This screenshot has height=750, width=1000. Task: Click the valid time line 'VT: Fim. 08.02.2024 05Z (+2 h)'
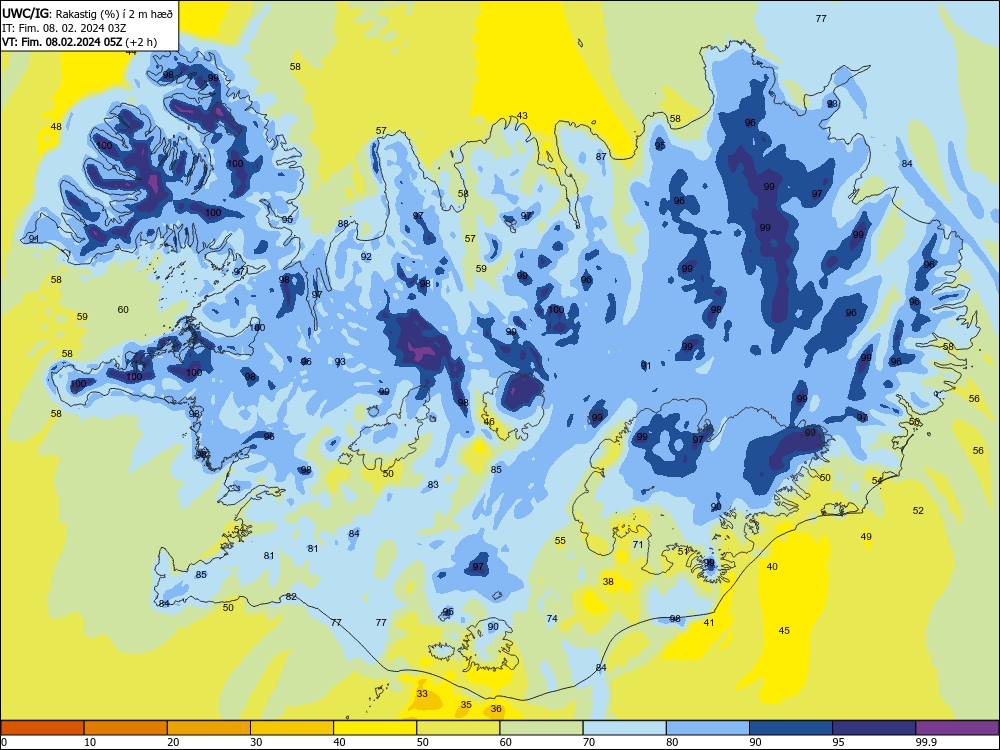click(x=80, y=42)
